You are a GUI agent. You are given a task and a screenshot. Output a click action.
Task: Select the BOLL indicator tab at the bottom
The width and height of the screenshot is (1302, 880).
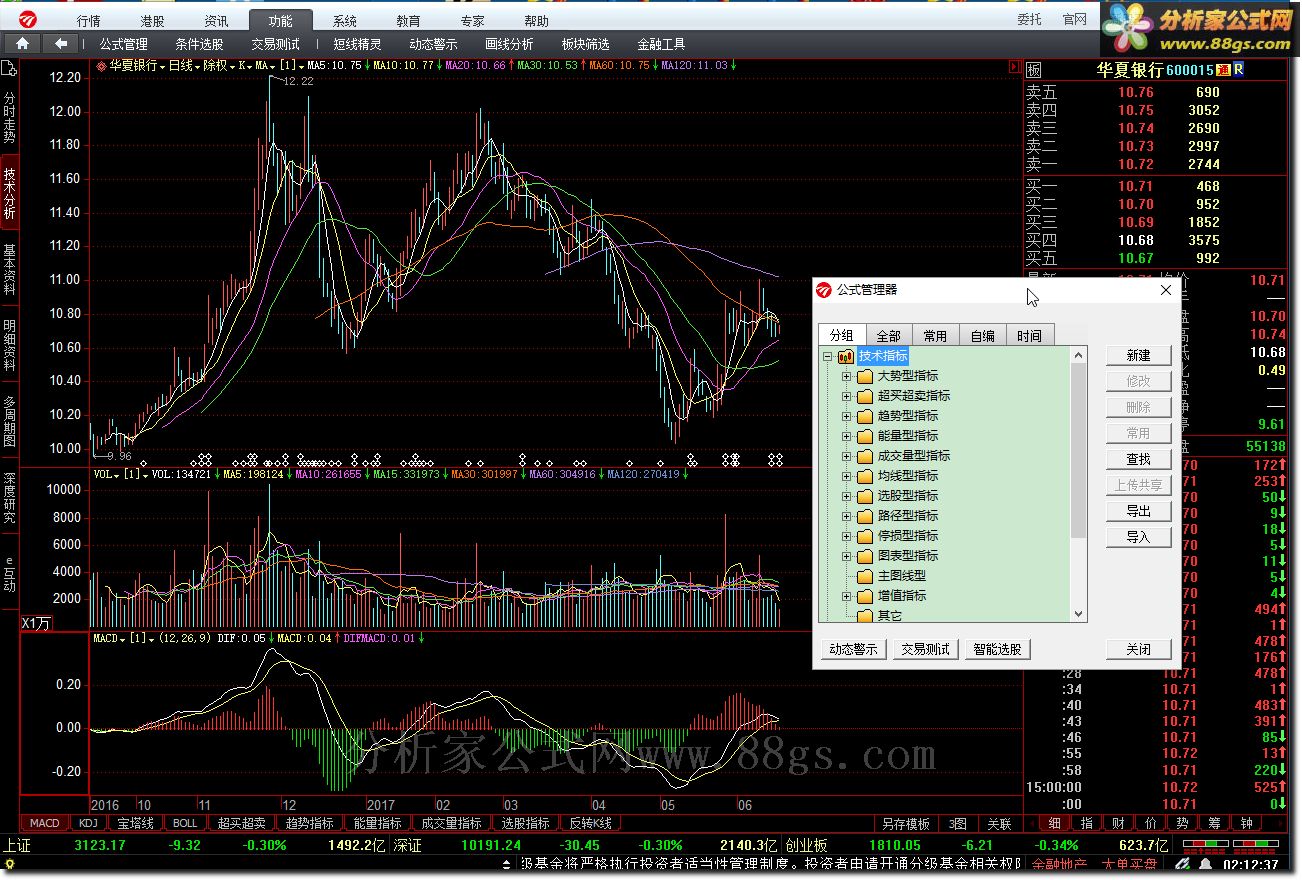(x=185, y=823)
